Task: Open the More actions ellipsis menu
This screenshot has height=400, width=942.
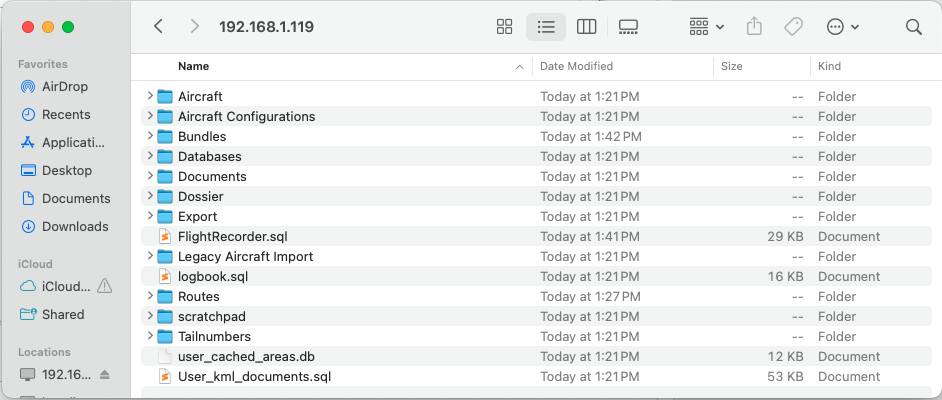Action: [x=843, y=26]
